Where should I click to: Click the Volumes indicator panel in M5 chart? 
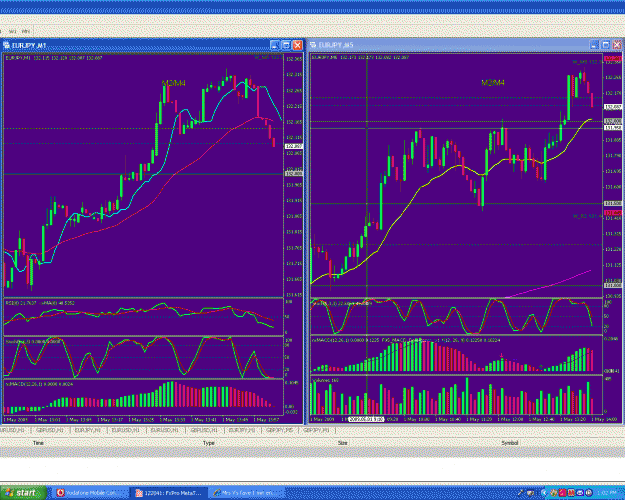(x=456, y=395)
